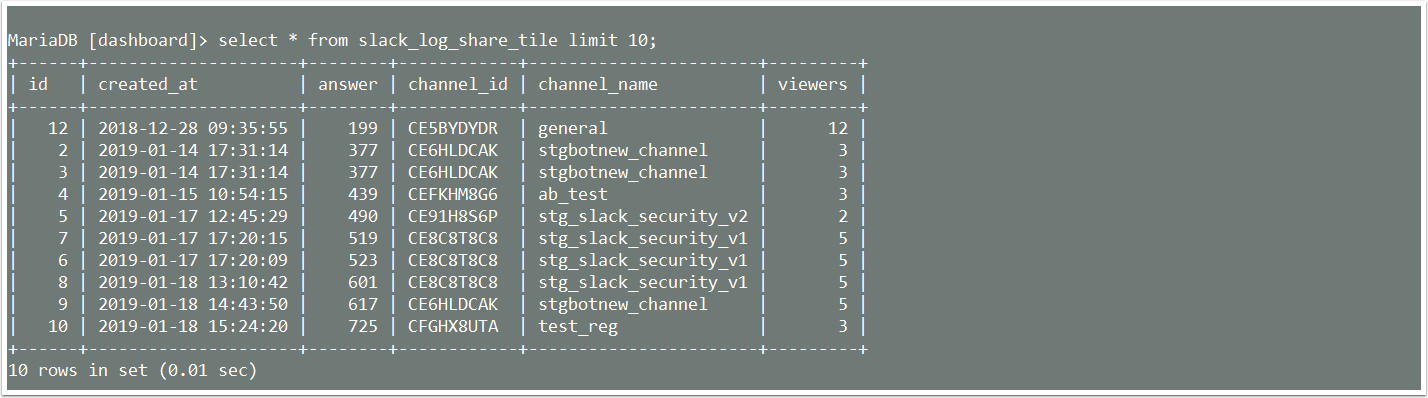
Task: Click the created_at column header
Action: tap(148, 84)
